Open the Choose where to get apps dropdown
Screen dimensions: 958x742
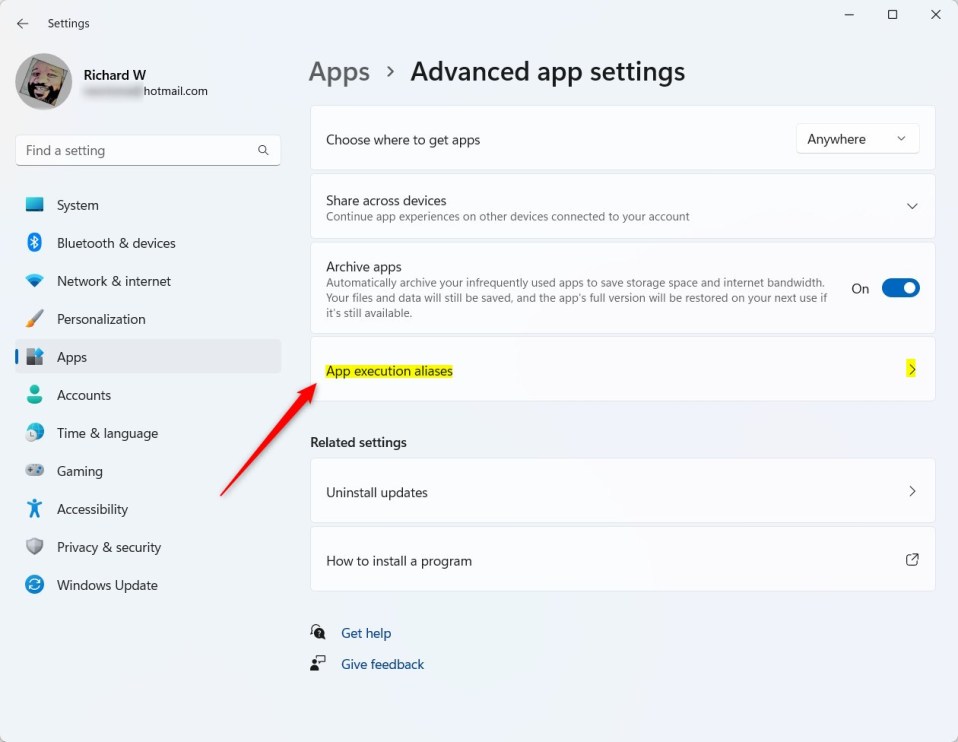857,139
